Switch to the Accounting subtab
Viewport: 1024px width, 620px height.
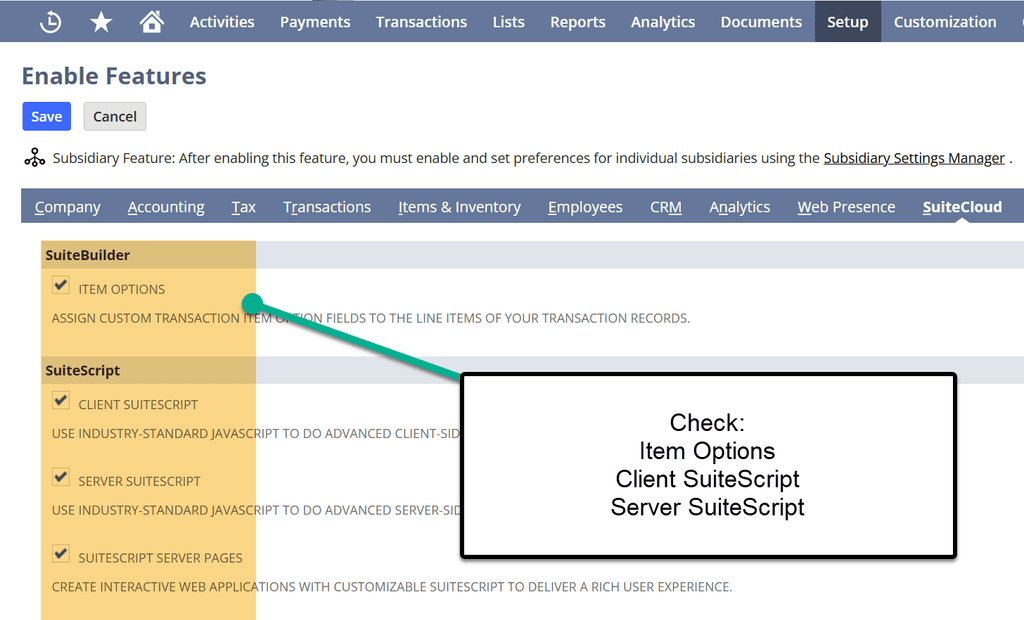(x=166, y=206)
